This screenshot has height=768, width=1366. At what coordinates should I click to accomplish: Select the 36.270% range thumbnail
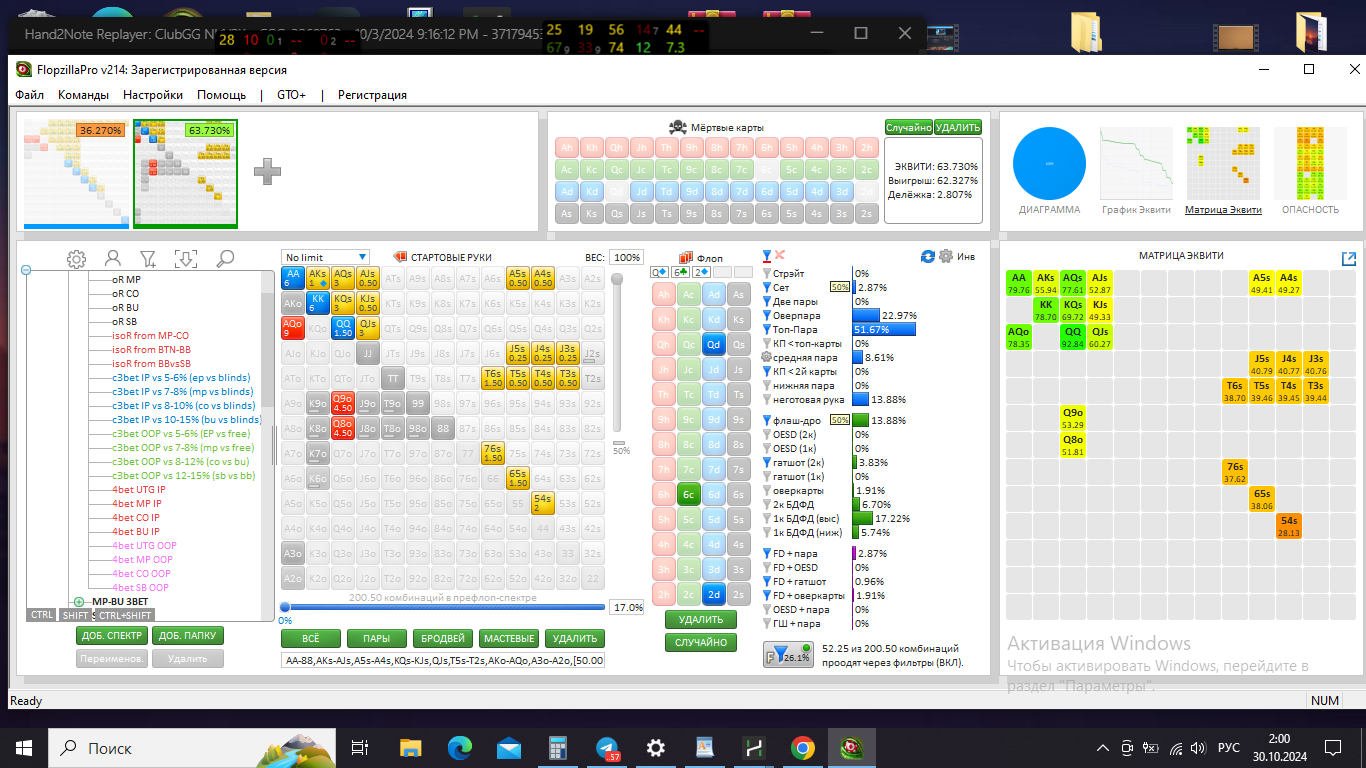[74, 173]
